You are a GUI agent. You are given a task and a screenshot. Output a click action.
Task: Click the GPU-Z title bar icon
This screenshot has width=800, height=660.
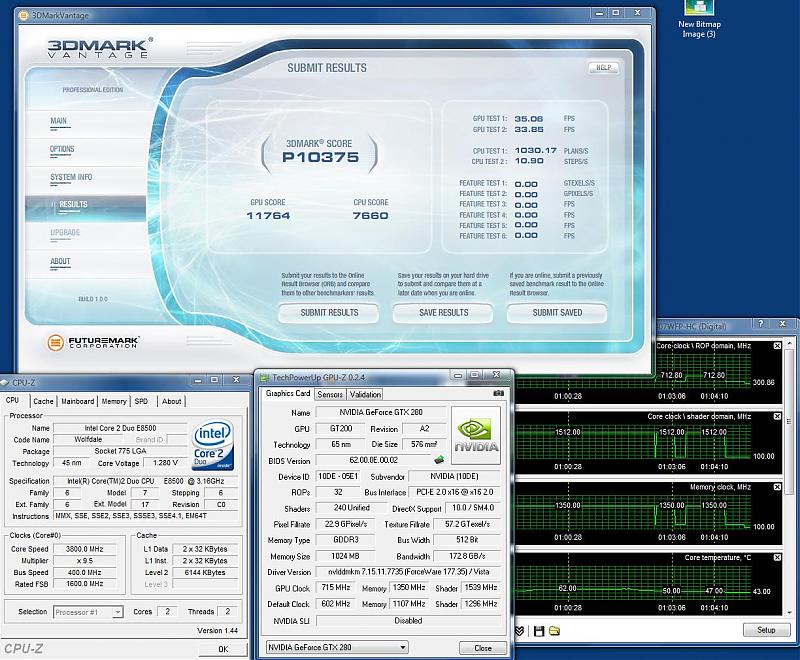(x=264, y=377)
